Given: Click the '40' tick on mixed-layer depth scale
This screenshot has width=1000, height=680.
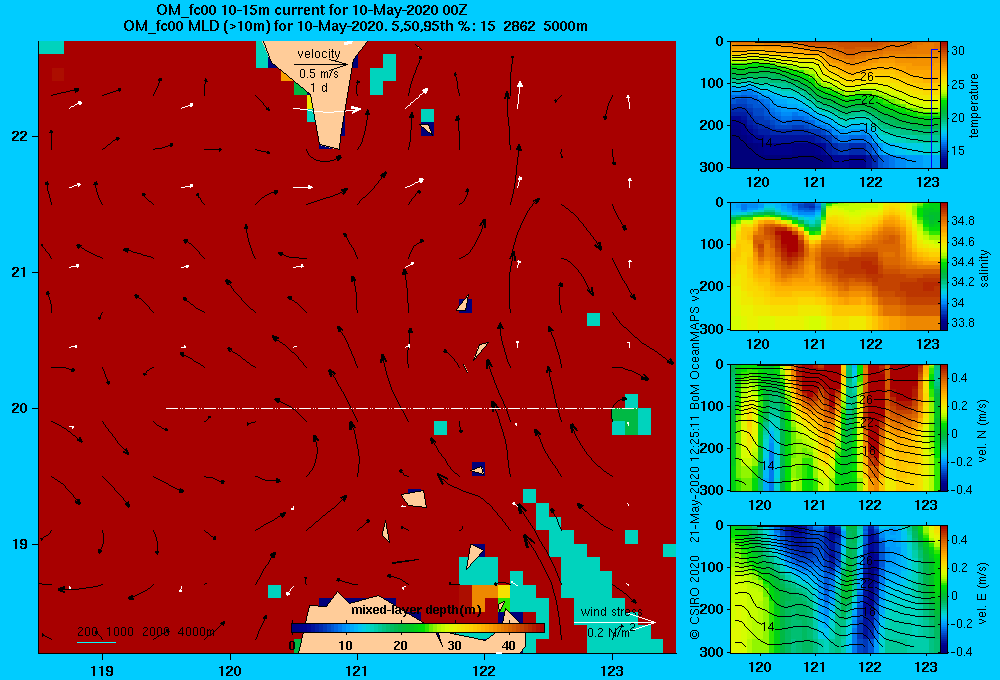Looking at the screenshot, I should pos(508,646).
